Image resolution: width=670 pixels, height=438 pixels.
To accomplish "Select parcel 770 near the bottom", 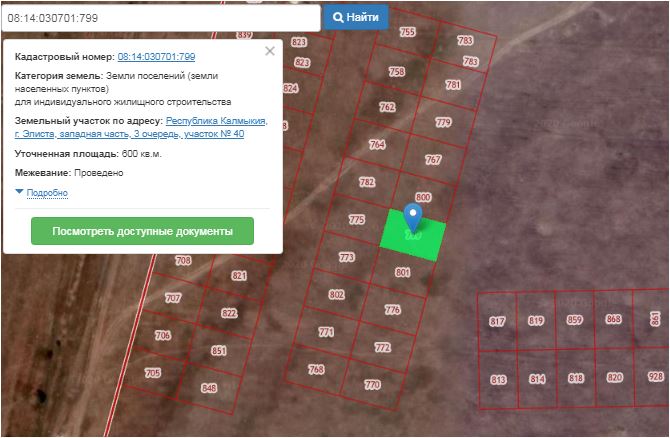I will tap(372, 384).
